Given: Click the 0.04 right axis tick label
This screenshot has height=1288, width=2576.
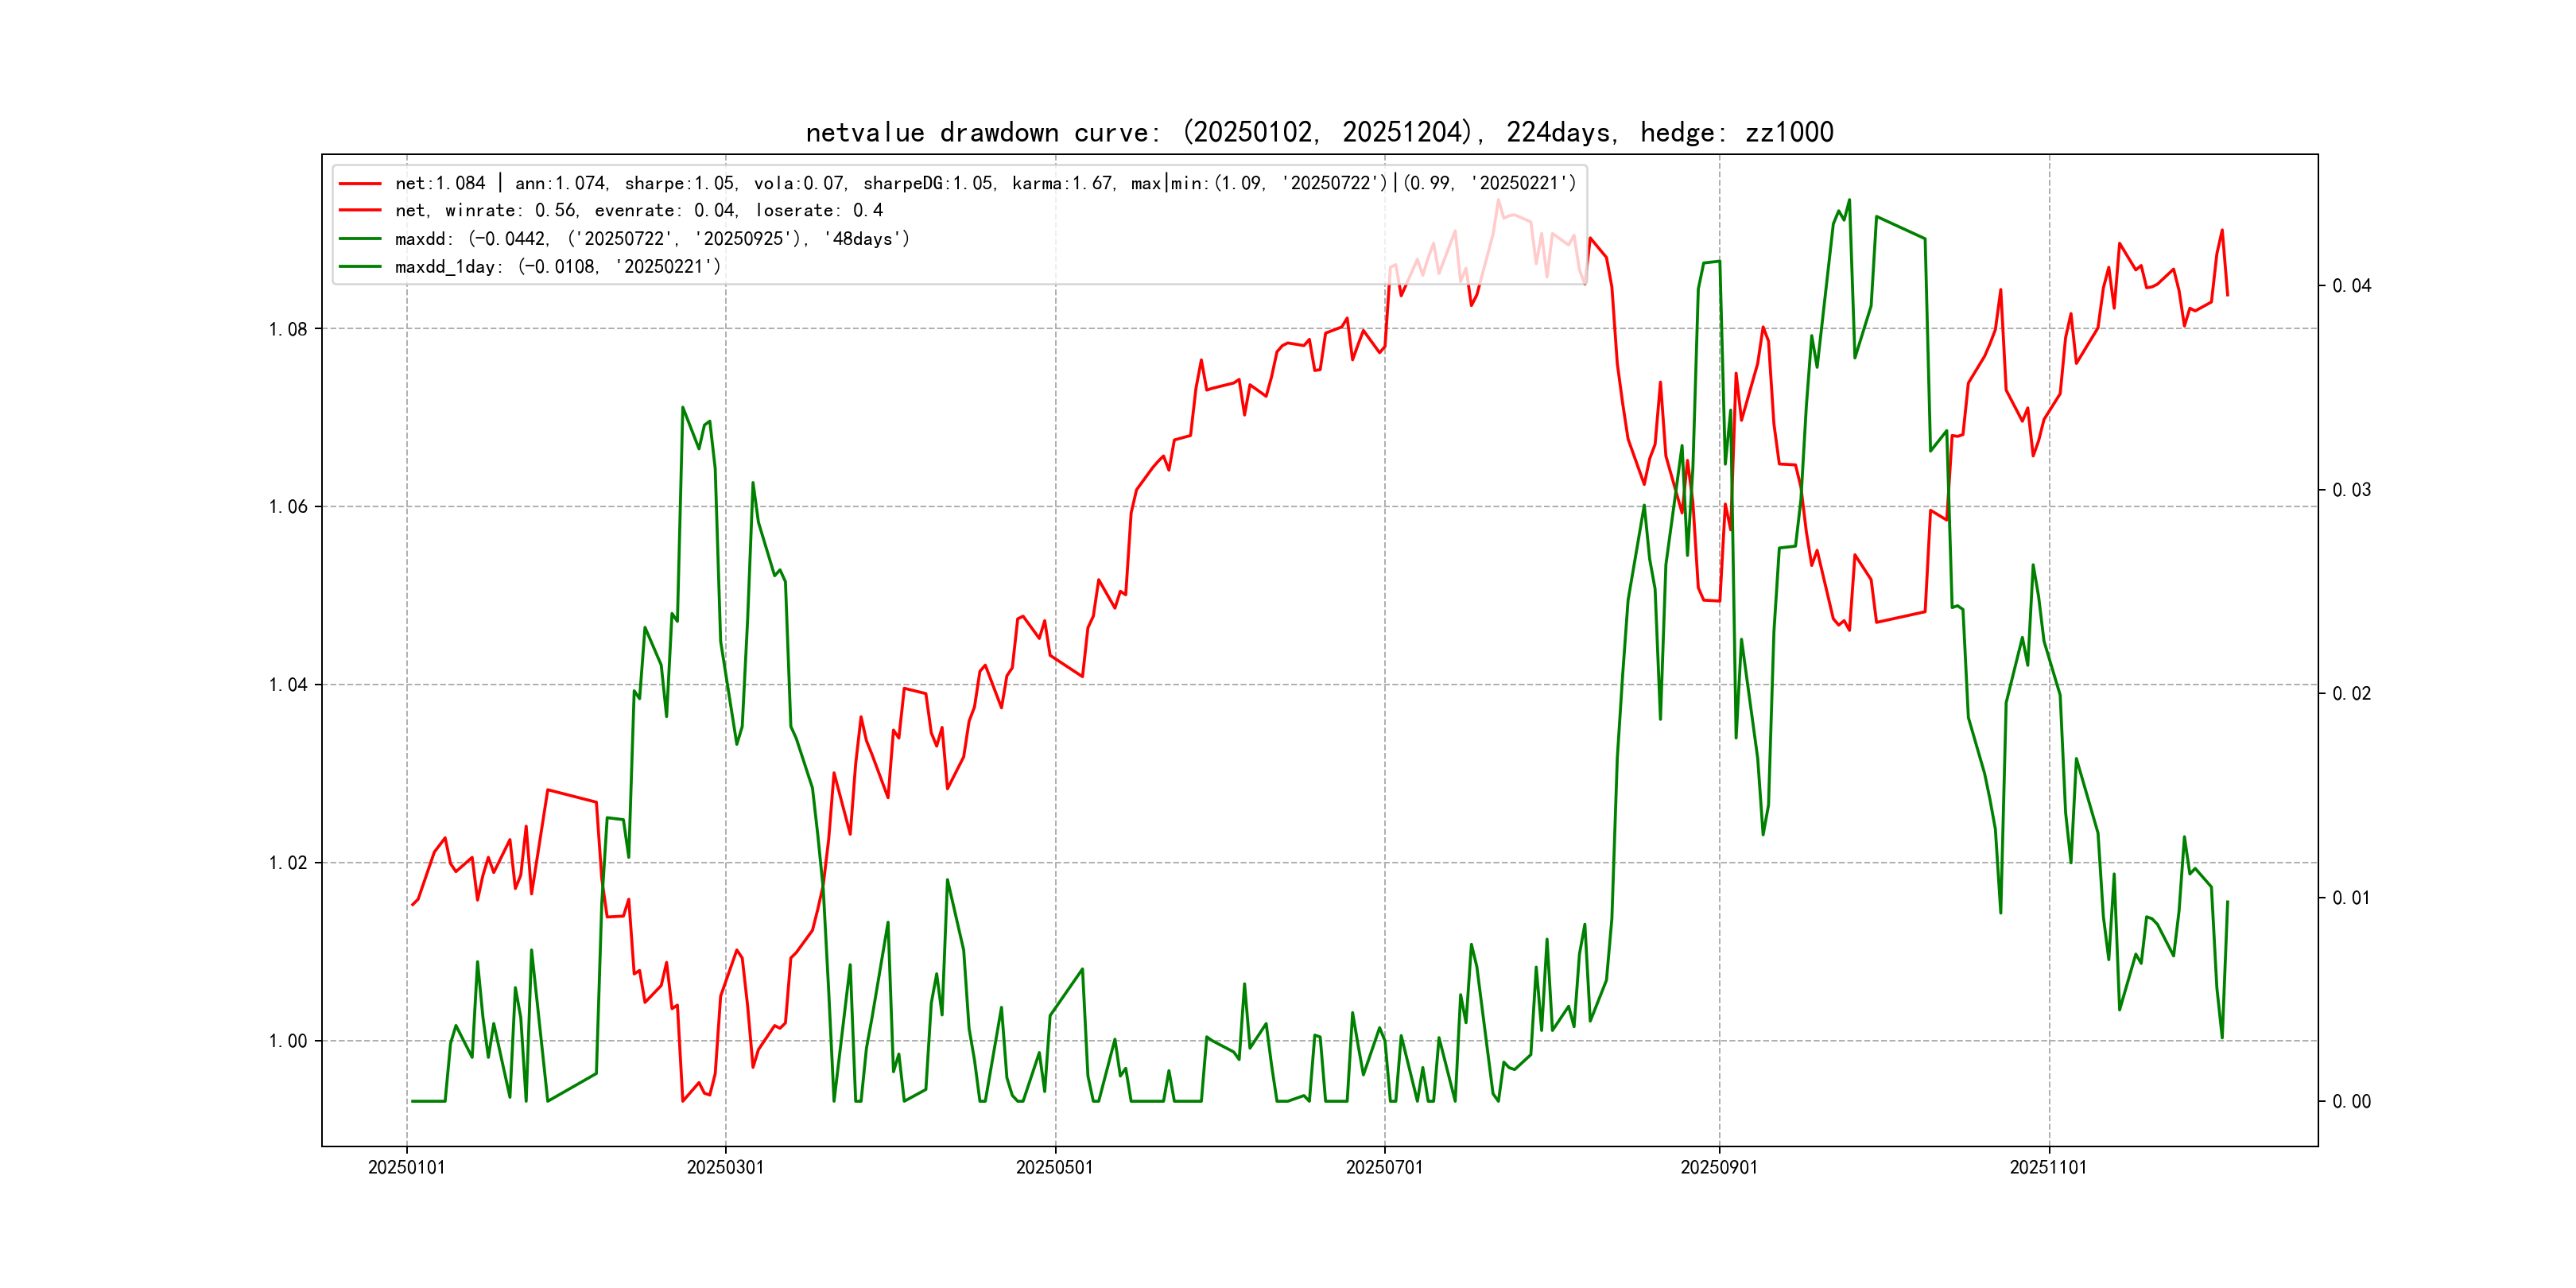Looking at the screenshot, I should [2351, 286].
